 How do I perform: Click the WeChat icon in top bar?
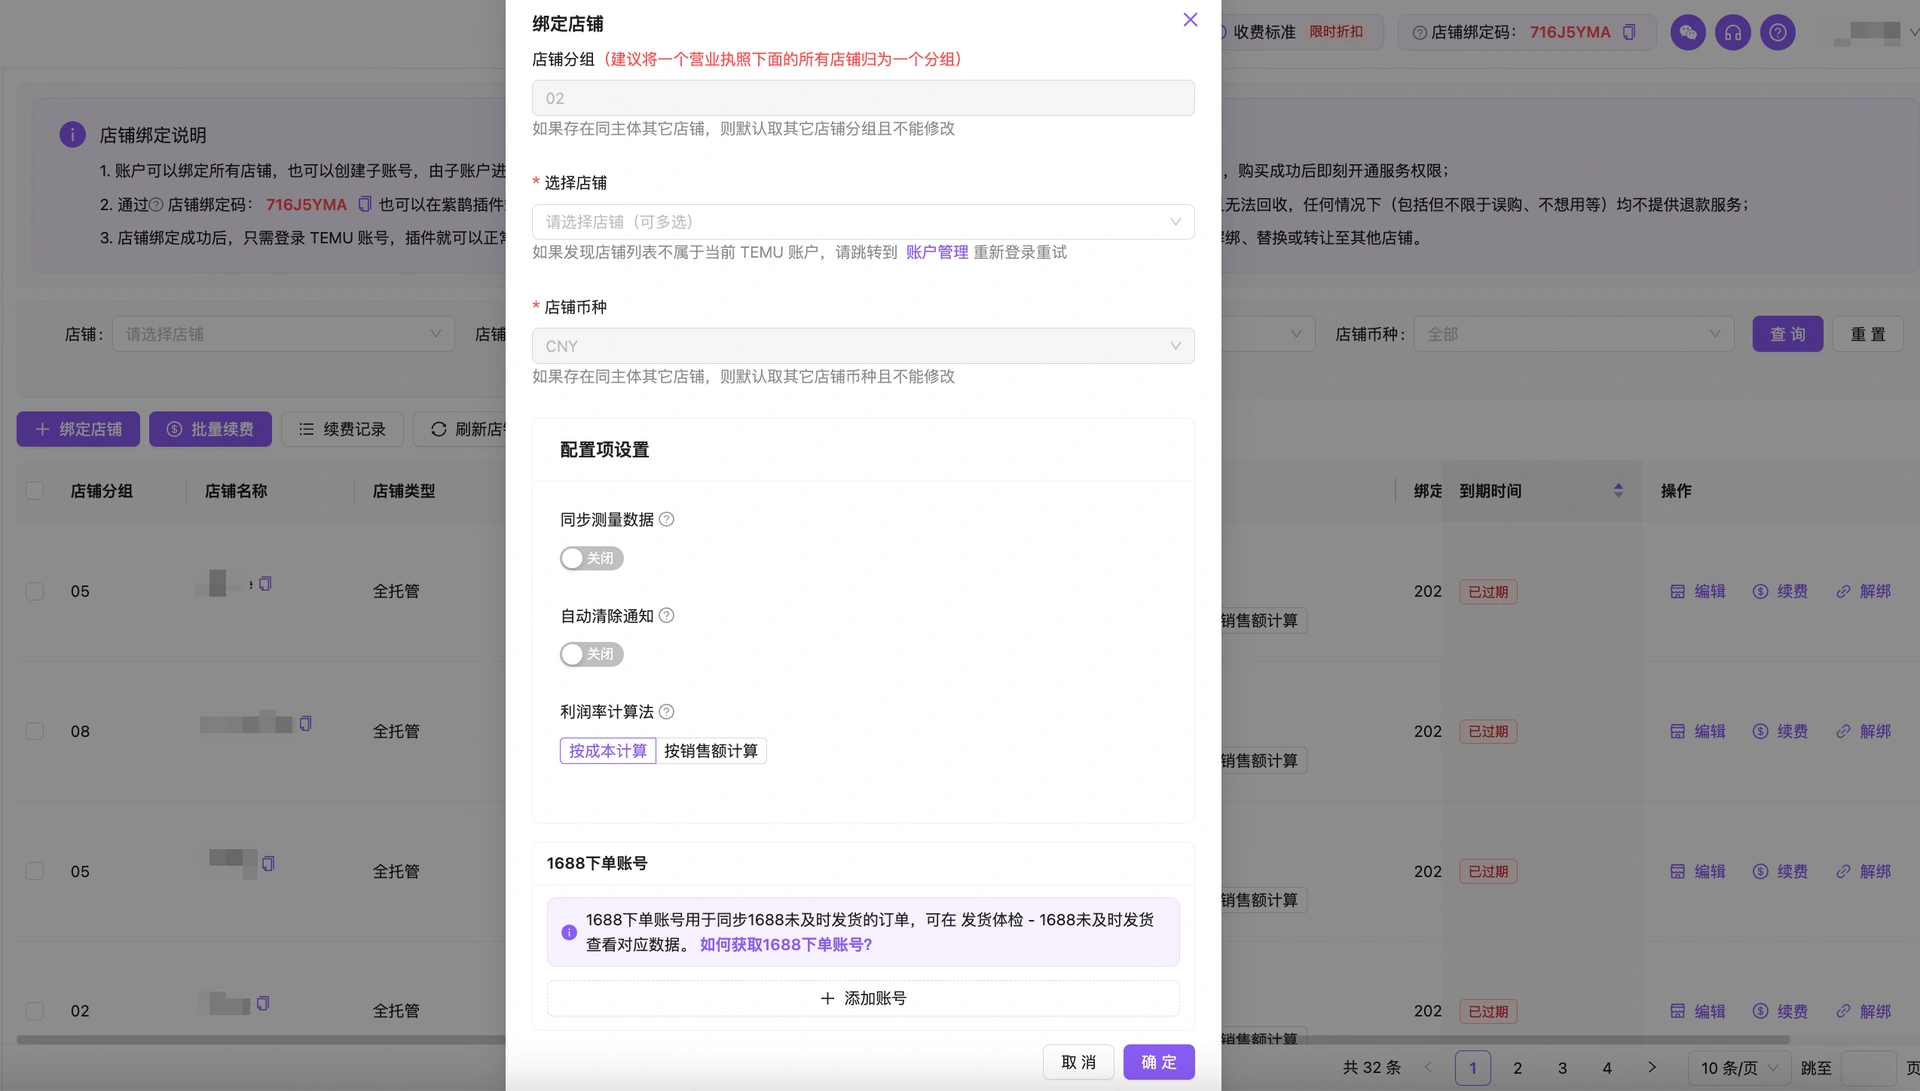pyautogui.click(x=1688, y=32)
